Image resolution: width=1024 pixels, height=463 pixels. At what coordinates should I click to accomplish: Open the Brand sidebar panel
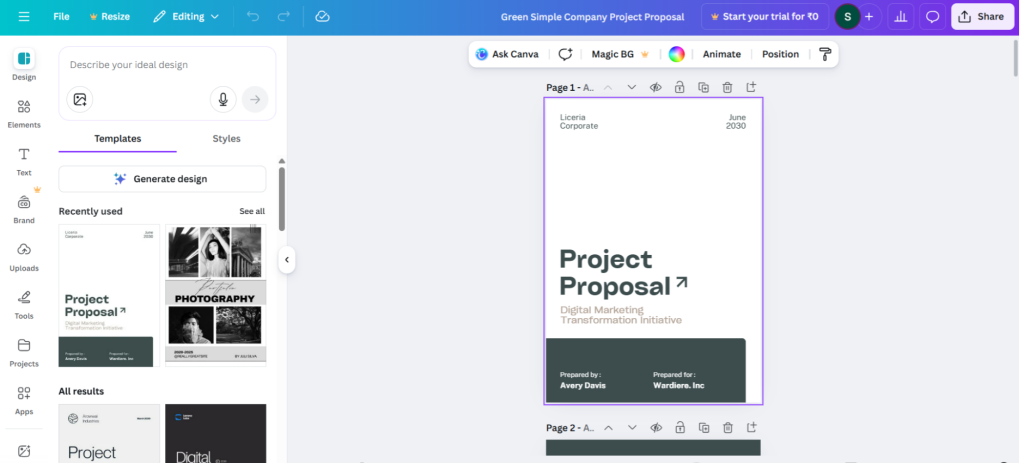click(x=24, y=209)
